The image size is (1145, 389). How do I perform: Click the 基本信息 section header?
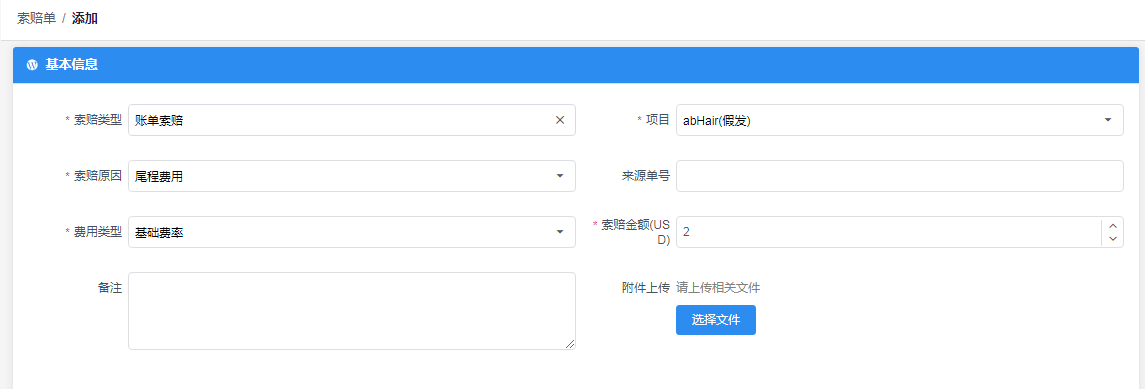coord(576,65)
